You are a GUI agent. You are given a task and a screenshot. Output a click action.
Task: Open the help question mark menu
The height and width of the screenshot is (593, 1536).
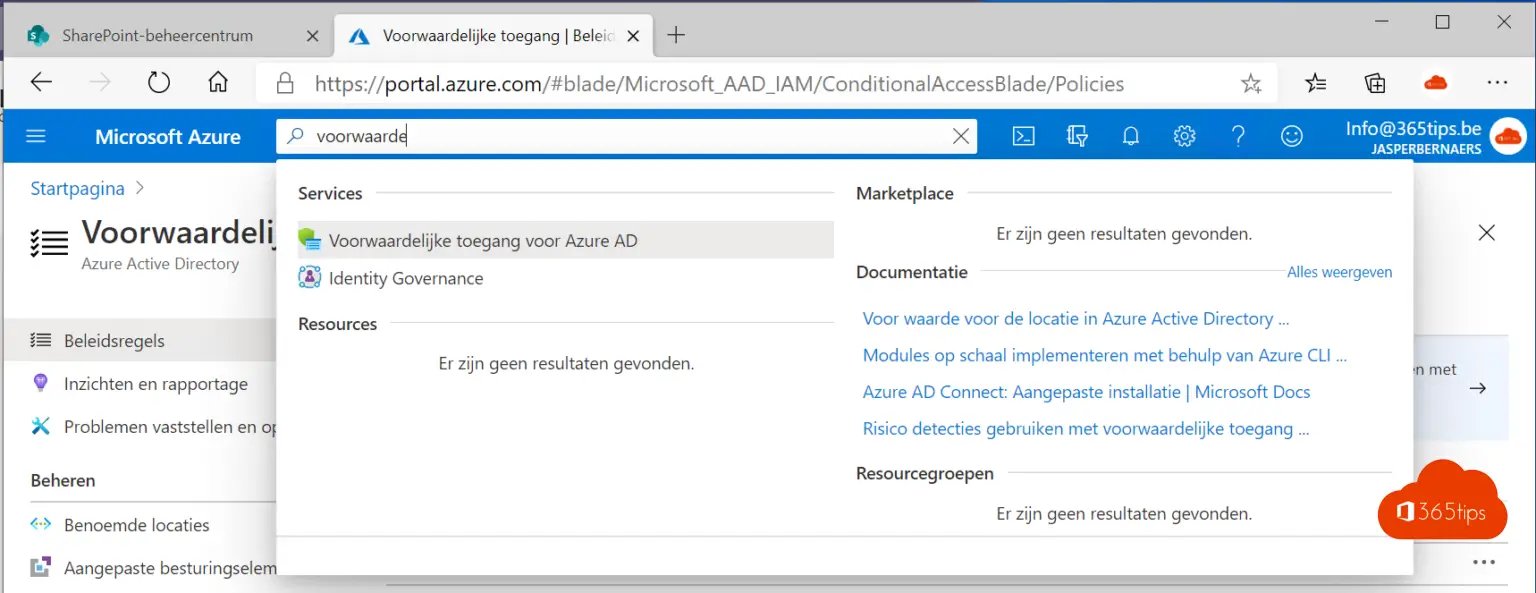point(1238,136)
